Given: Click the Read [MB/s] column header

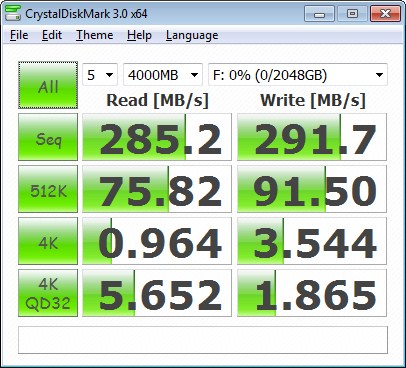Looking at the screenshot, I should coord(157,100).
